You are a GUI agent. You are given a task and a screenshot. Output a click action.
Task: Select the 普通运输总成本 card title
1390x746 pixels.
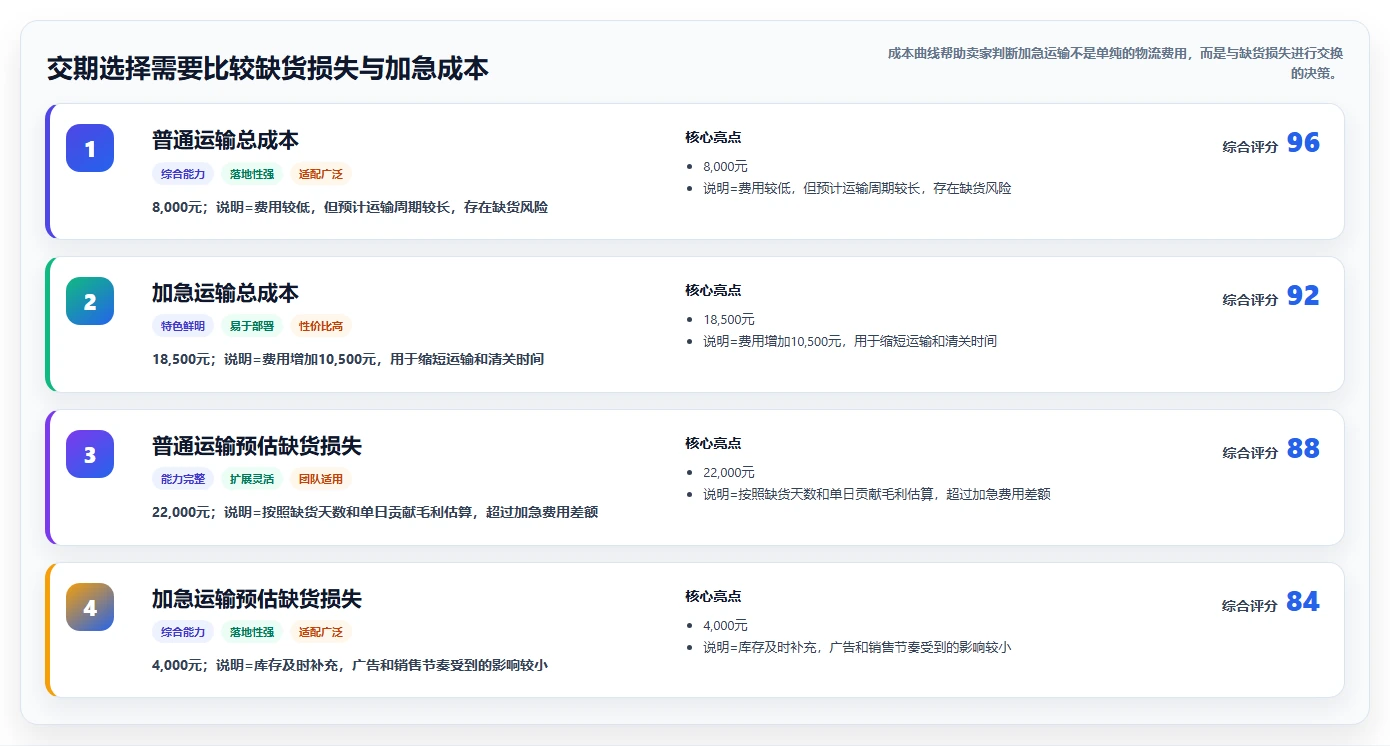pyautogui.click(x=225, y=140)
